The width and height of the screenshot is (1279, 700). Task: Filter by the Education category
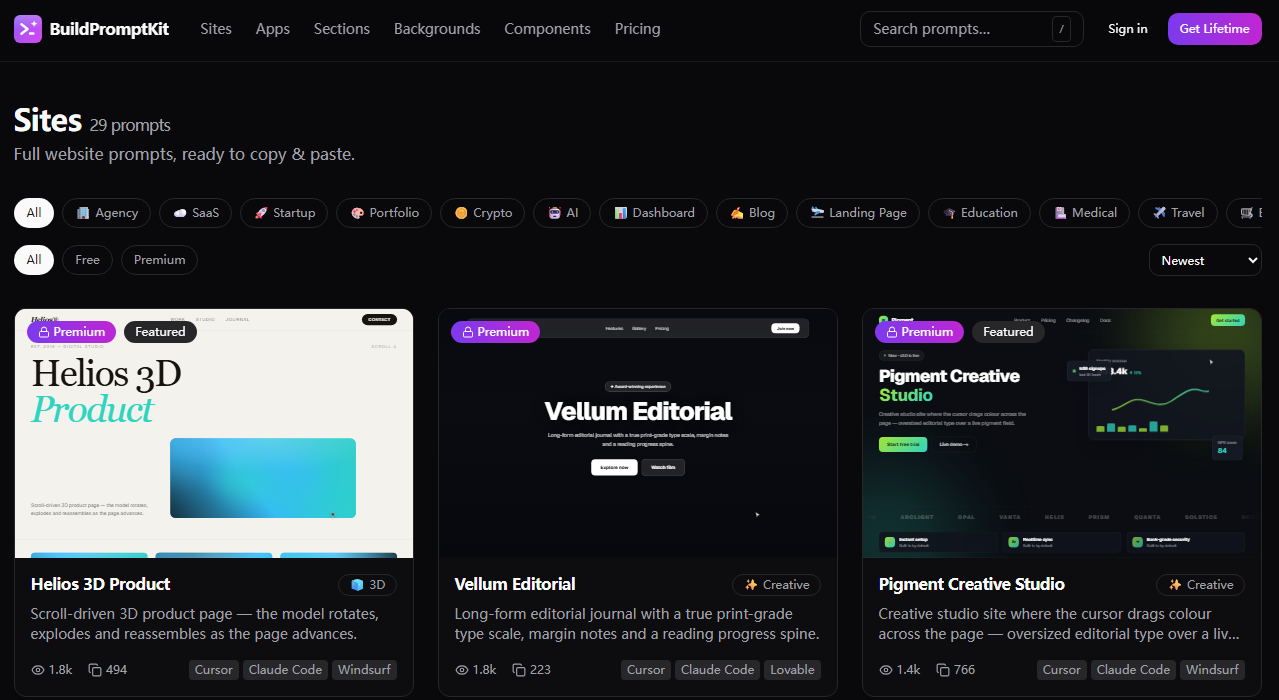pyautogui.click(x=980, y=213)
